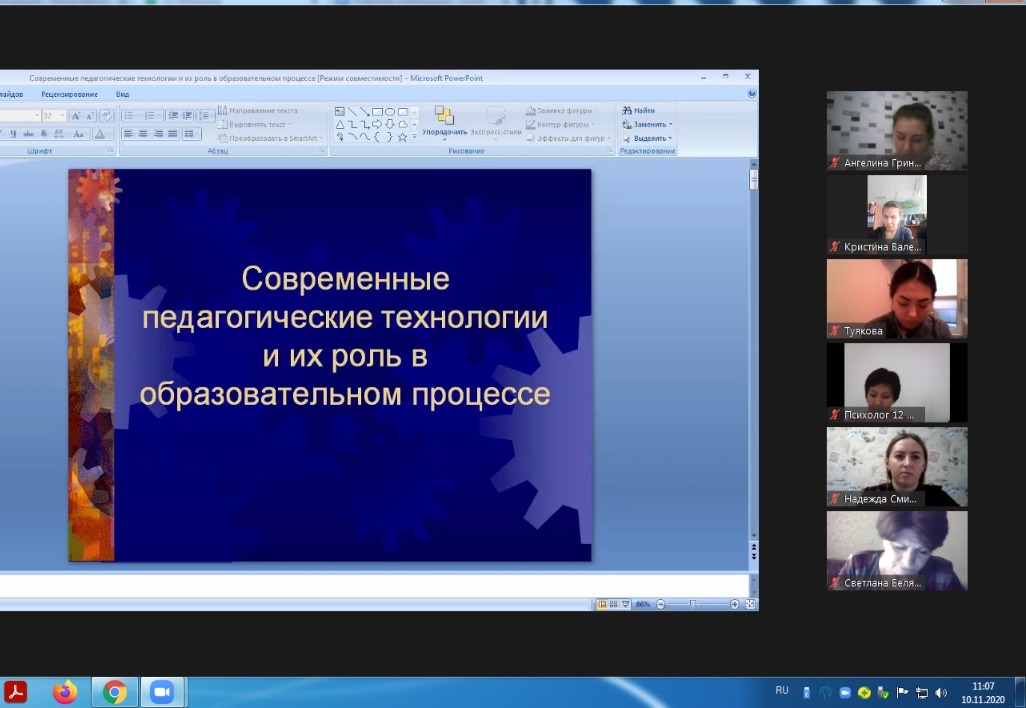
Task: Select the Туякова participant video thumbnail
Action: coord(897,299)
